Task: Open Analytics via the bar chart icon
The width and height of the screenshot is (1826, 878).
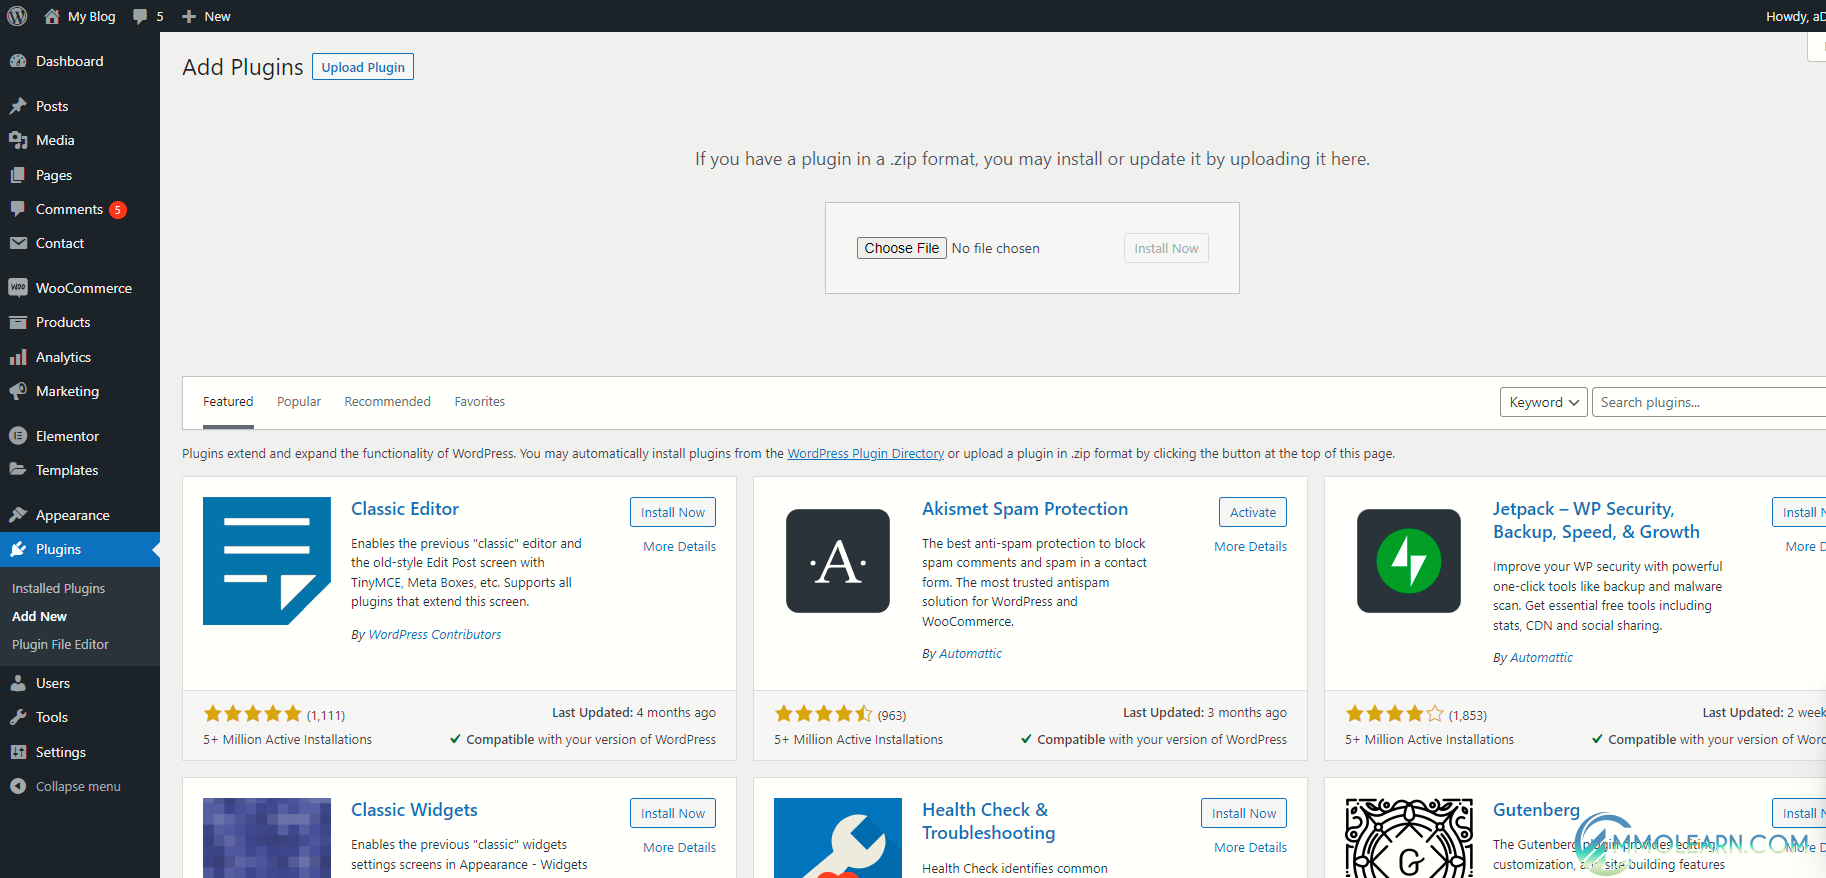Action: (18, 357)
